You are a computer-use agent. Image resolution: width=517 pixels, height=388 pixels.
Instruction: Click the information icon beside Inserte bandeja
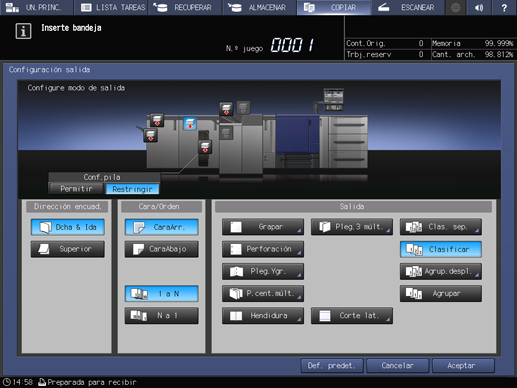[23, 31]
